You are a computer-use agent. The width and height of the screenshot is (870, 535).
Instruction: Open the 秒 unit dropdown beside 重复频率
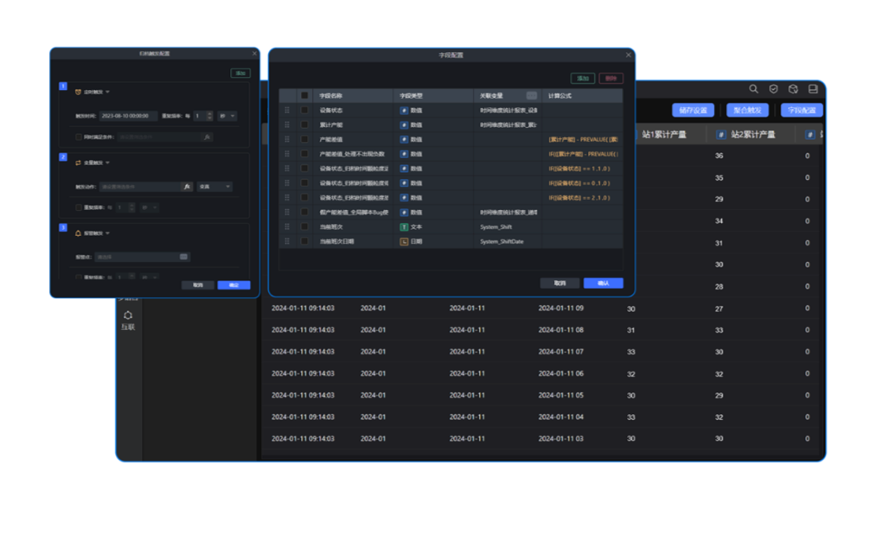coord(228,115)
